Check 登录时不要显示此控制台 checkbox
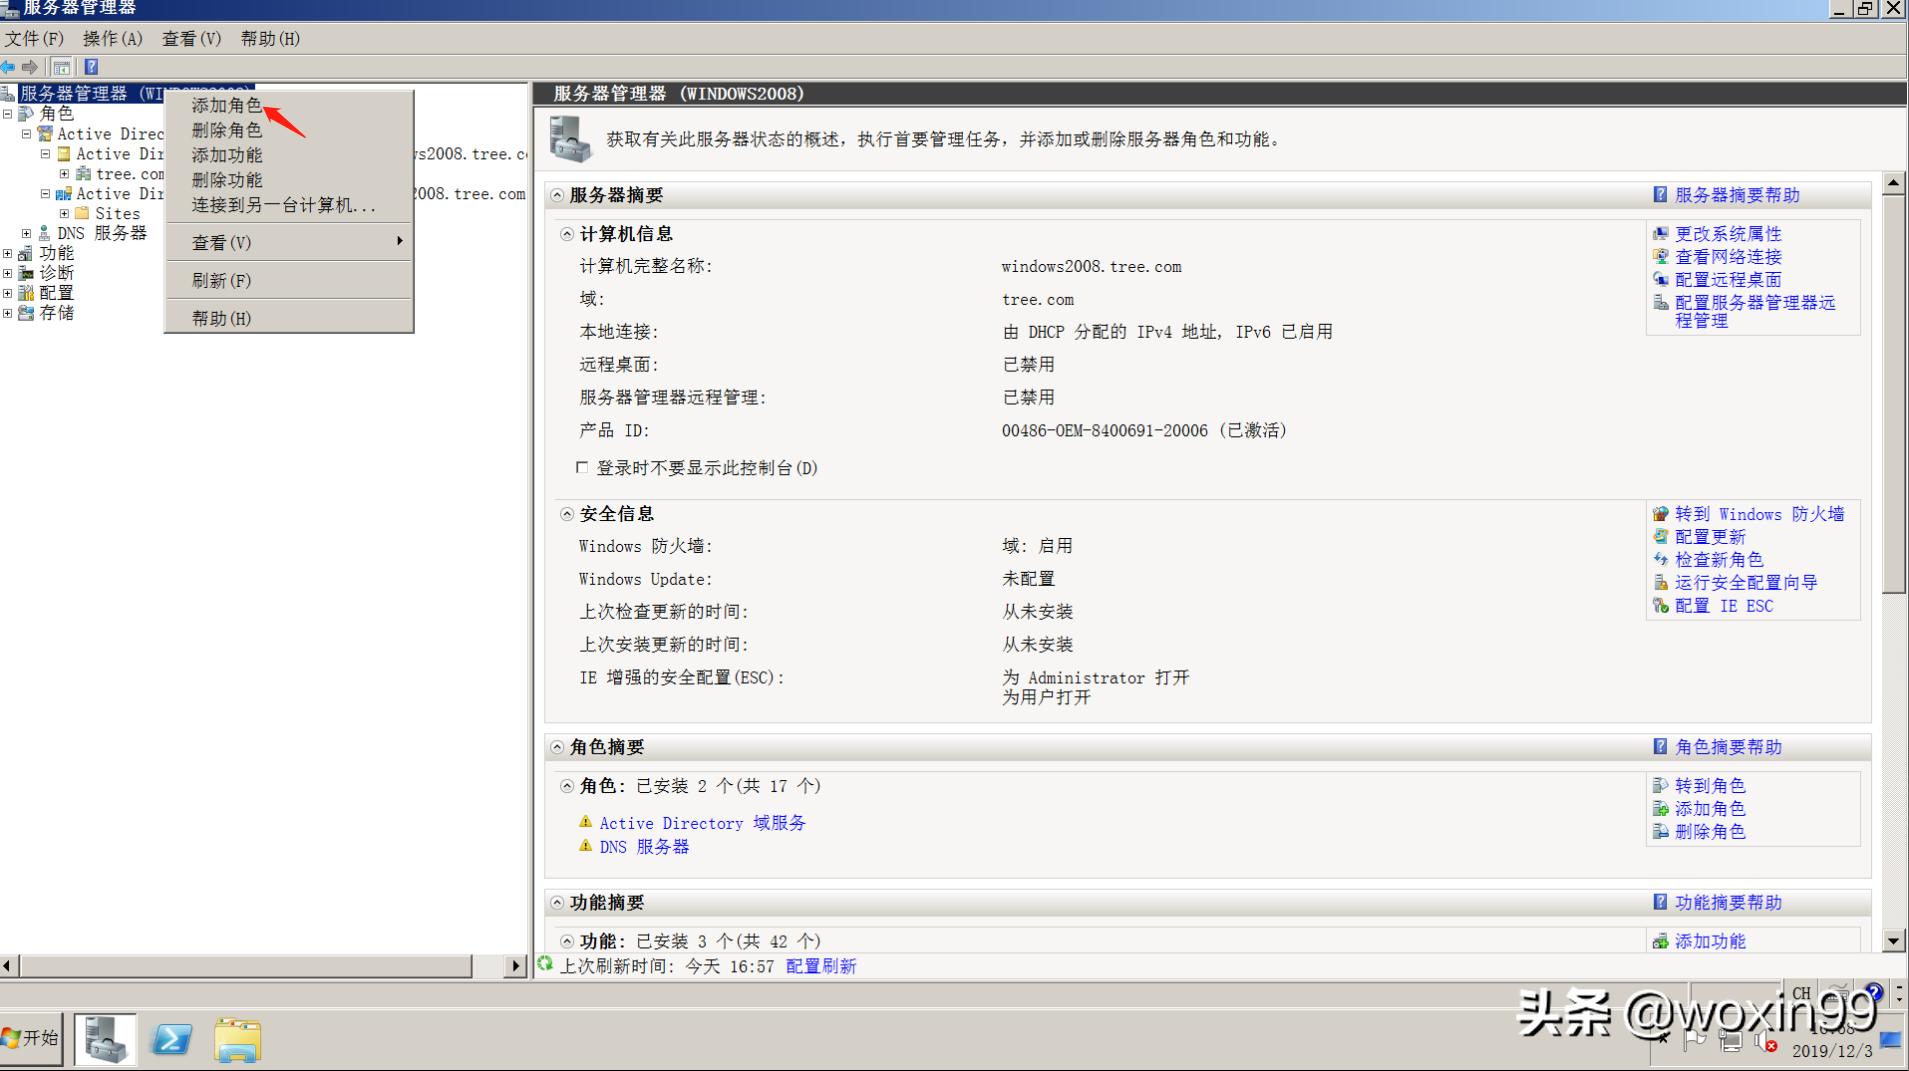This screenshot has height=1071, width=1909. pyautogui.click(x=583, y=467)
